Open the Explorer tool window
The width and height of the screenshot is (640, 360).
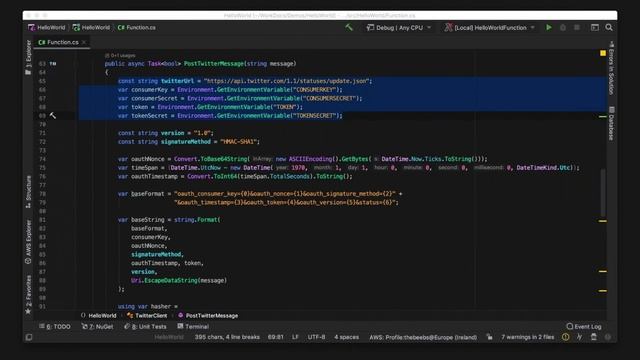tap(28, 57)
